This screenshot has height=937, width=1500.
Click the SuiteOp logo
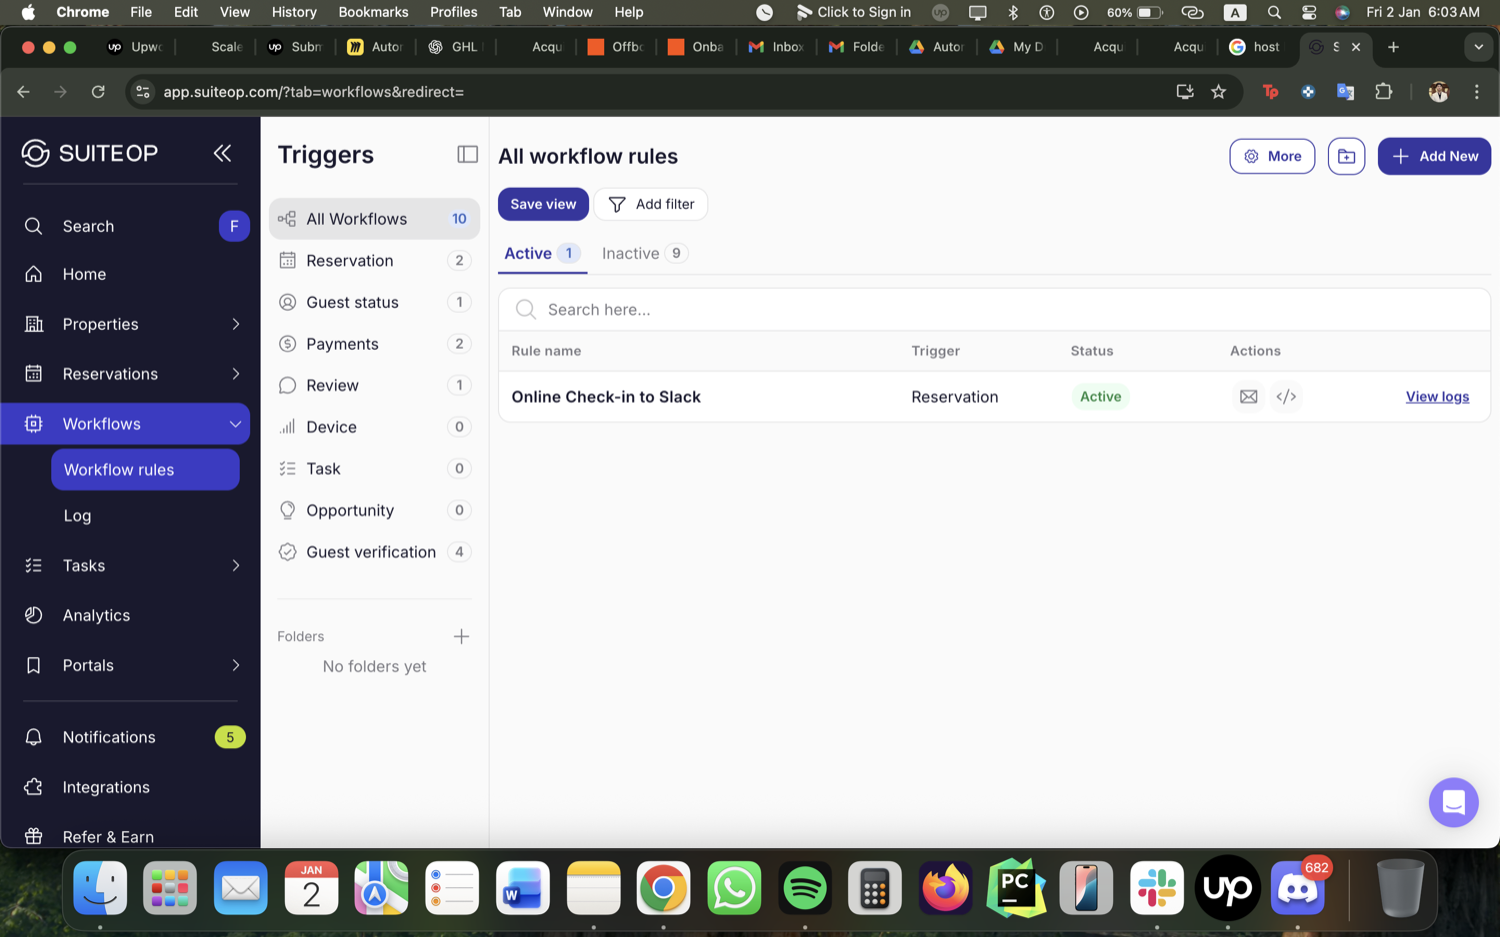(x=90, y=153)
